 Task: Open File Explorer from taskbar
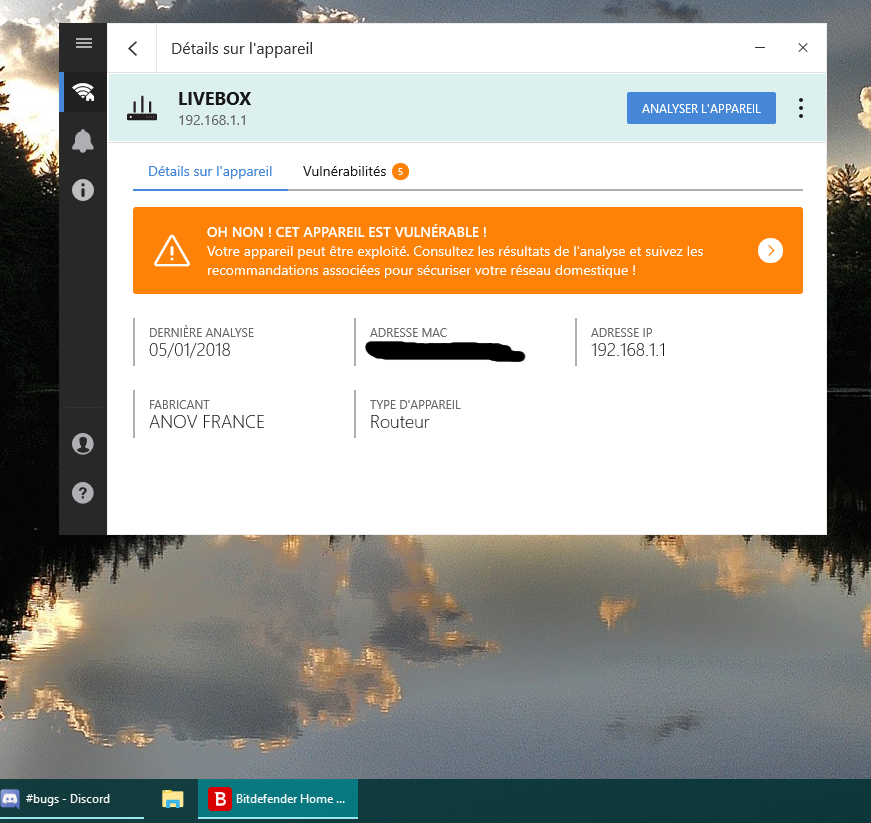(173, 799)
